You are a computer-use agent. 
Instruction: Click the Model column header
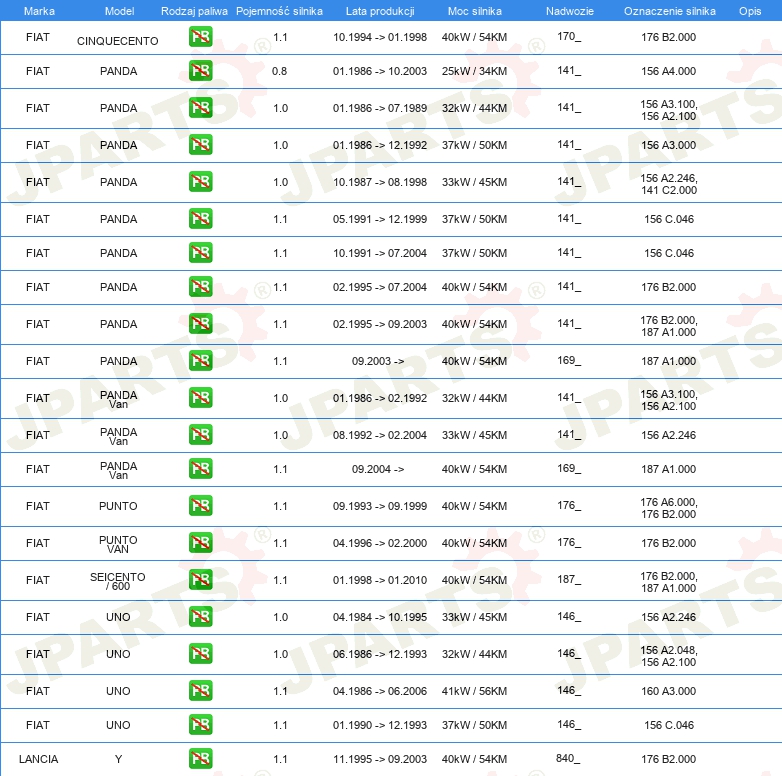[119, 11]
